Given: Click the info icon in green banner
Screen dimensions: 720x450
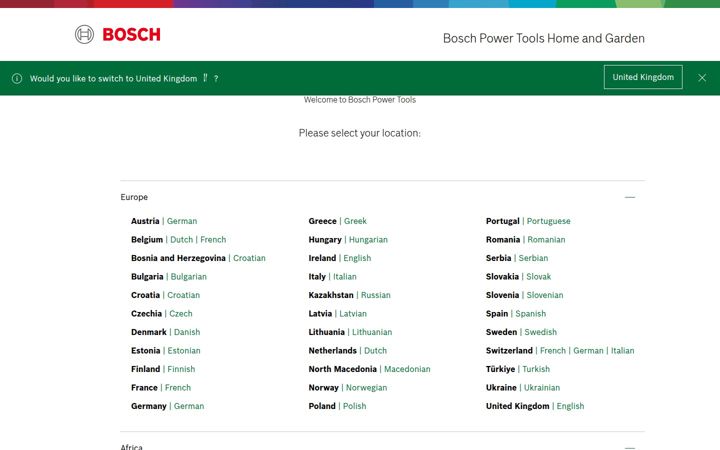Looking at the screenshot, I should [x=17, y=79].
